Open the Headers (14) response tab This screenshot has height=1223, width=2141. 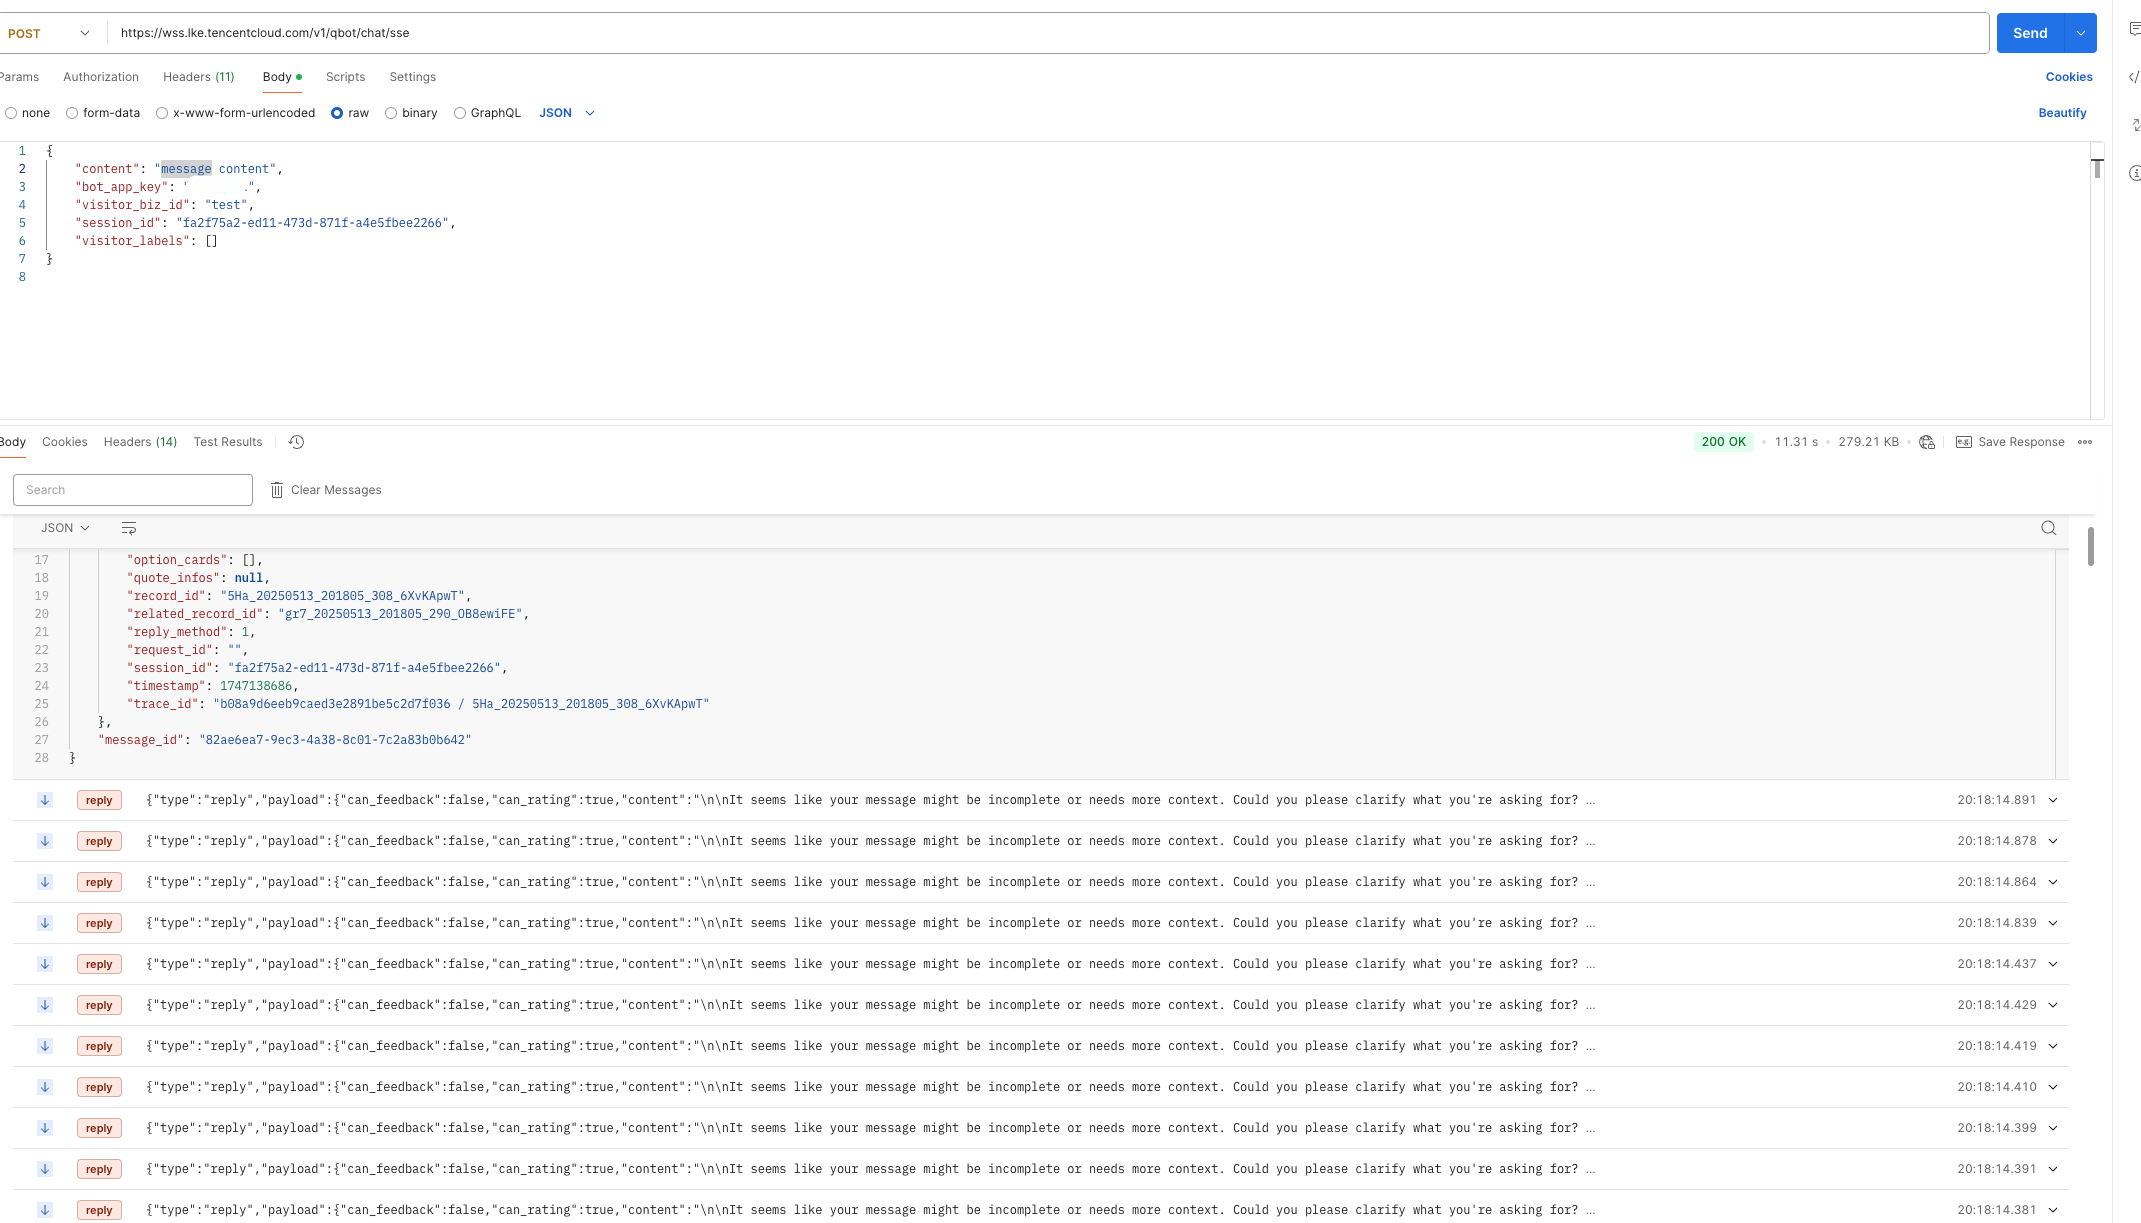click(x=140, y=442)
